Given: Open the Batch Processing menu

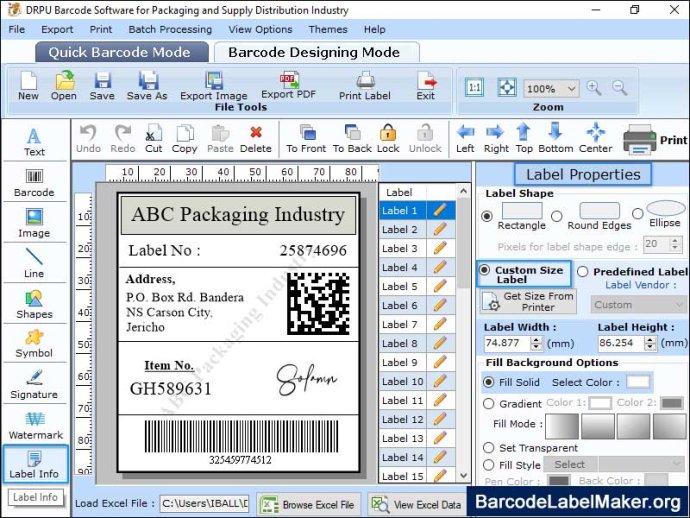Looking at the screenshot, I should [x=170, y=29].
